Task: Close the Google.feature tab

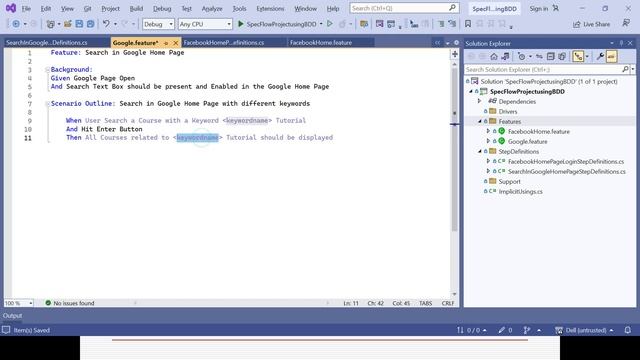Action: click(x=176, y=43)
